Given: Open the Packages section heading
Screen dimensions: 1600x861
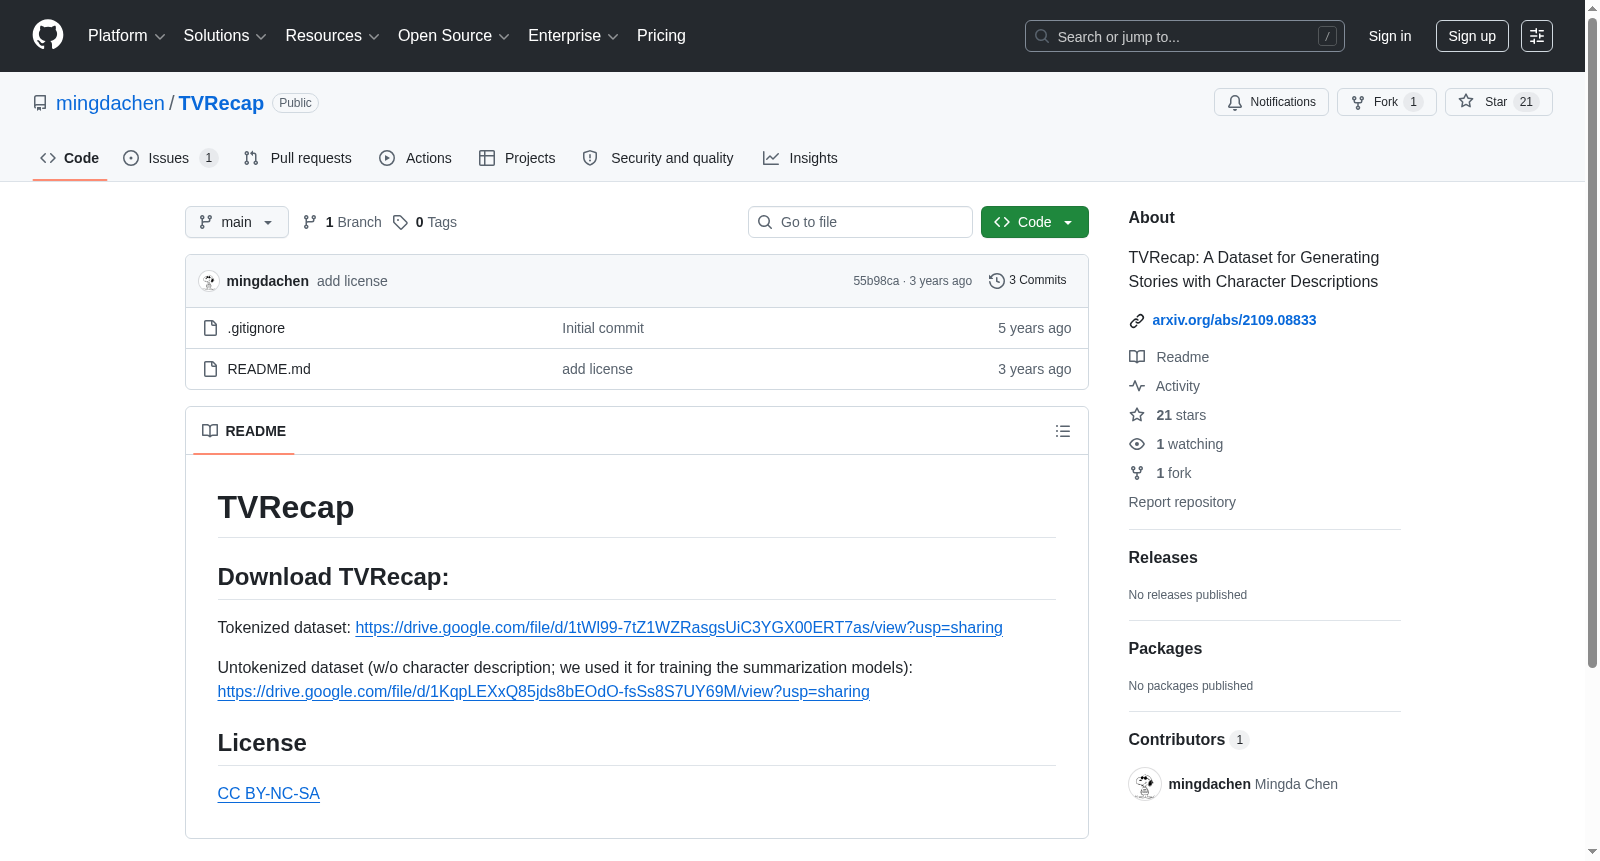Looking at the screenshot, I should pyautogui.click(x=1165, y=649).
